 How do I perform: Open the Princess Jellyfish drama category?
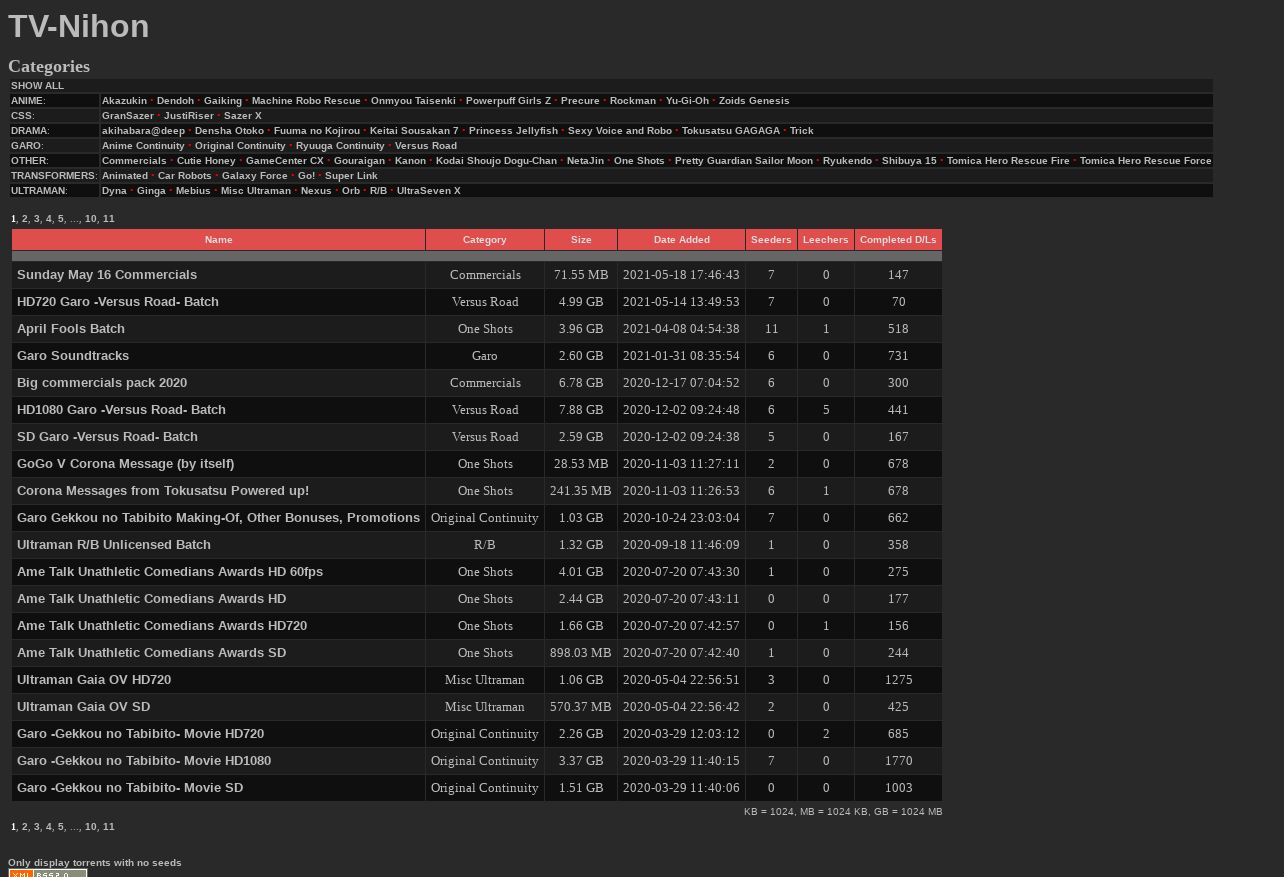point(513,131)
